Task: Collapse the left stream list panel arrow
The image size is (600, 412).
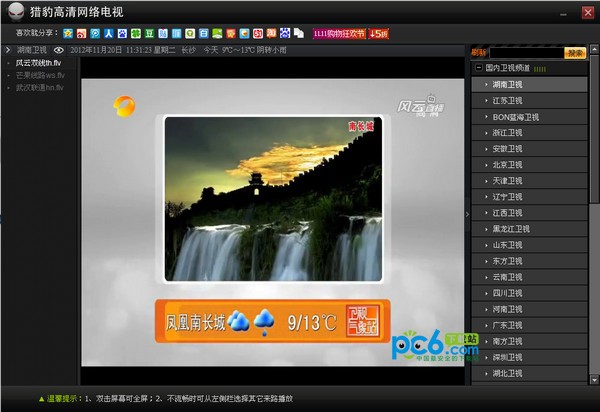Action: click(6, 49)
